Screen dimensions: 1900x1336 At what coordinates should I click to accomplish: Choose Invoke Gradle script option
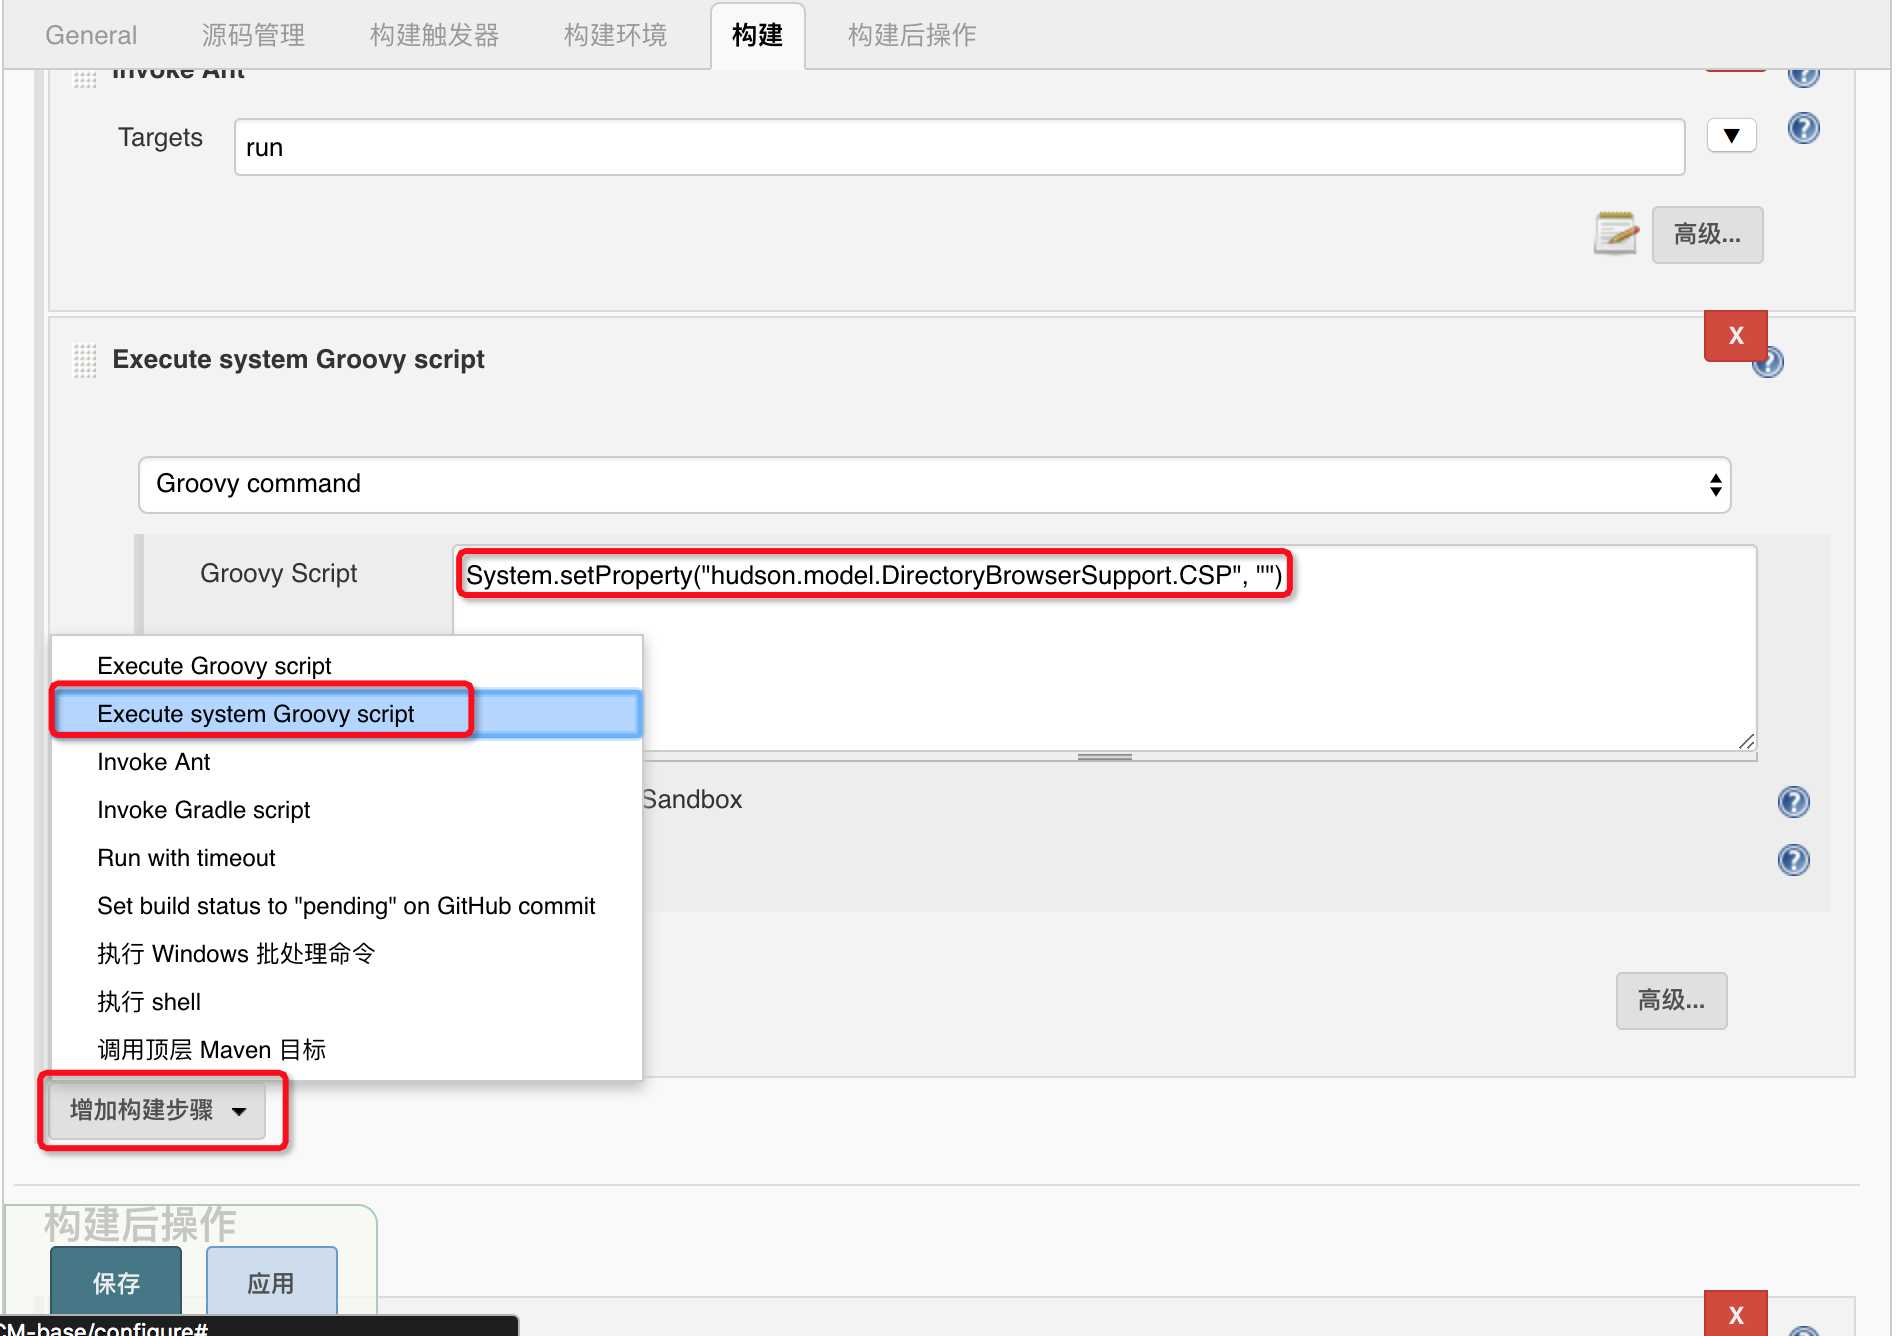click(x=346, y=810)
